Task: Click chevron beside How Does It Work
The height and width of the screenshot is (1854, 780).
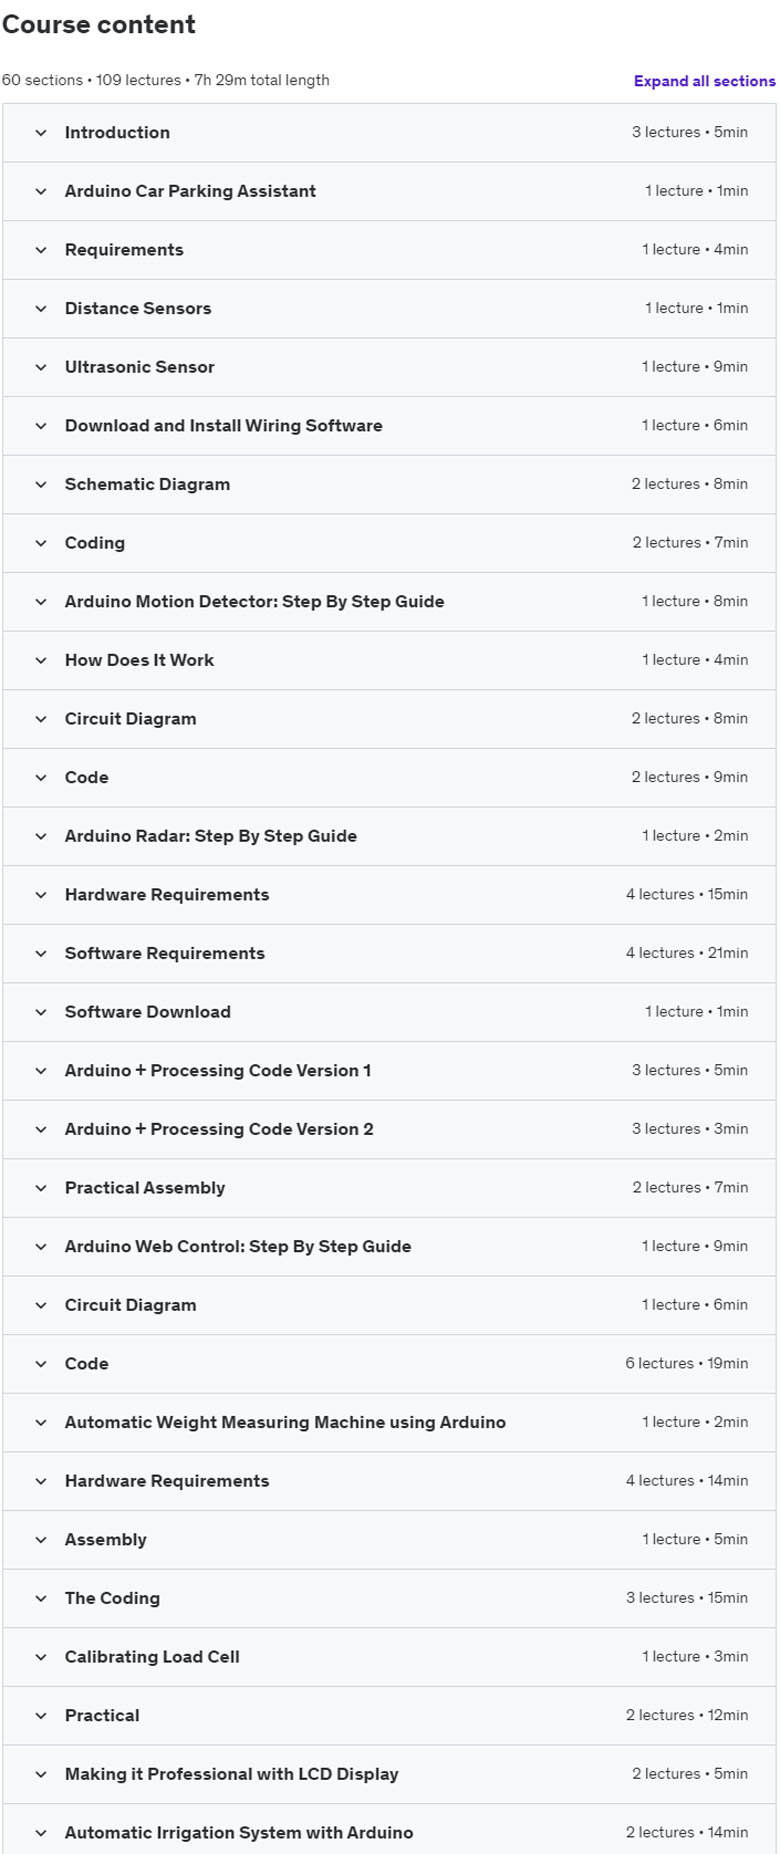Action: 41,660
